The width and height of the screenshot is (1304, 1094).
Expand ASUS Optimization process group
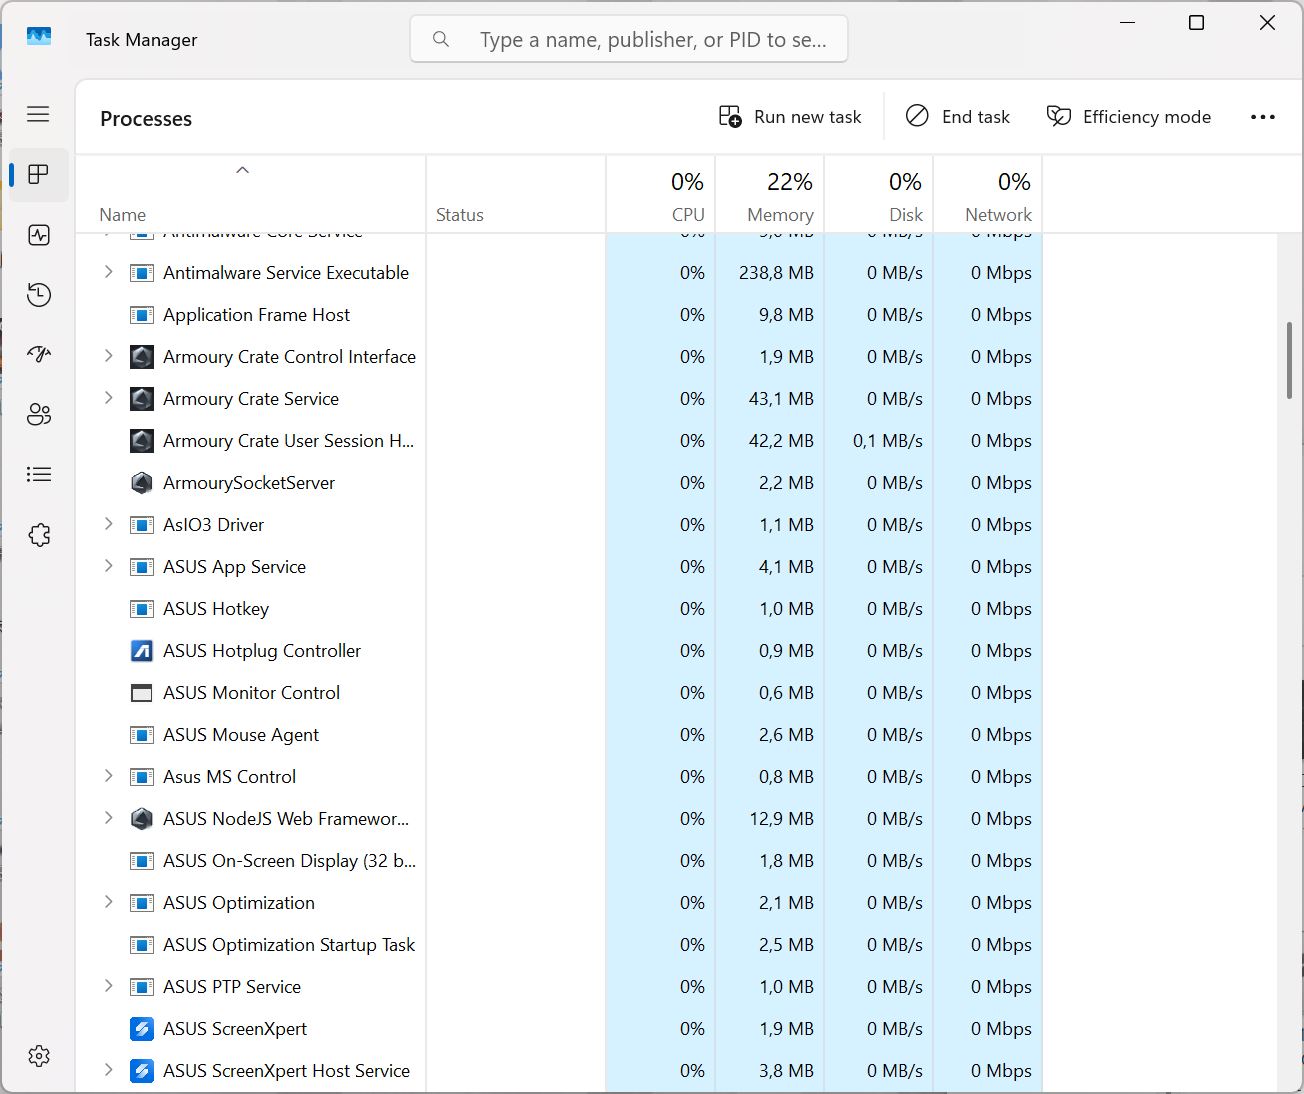109,902
